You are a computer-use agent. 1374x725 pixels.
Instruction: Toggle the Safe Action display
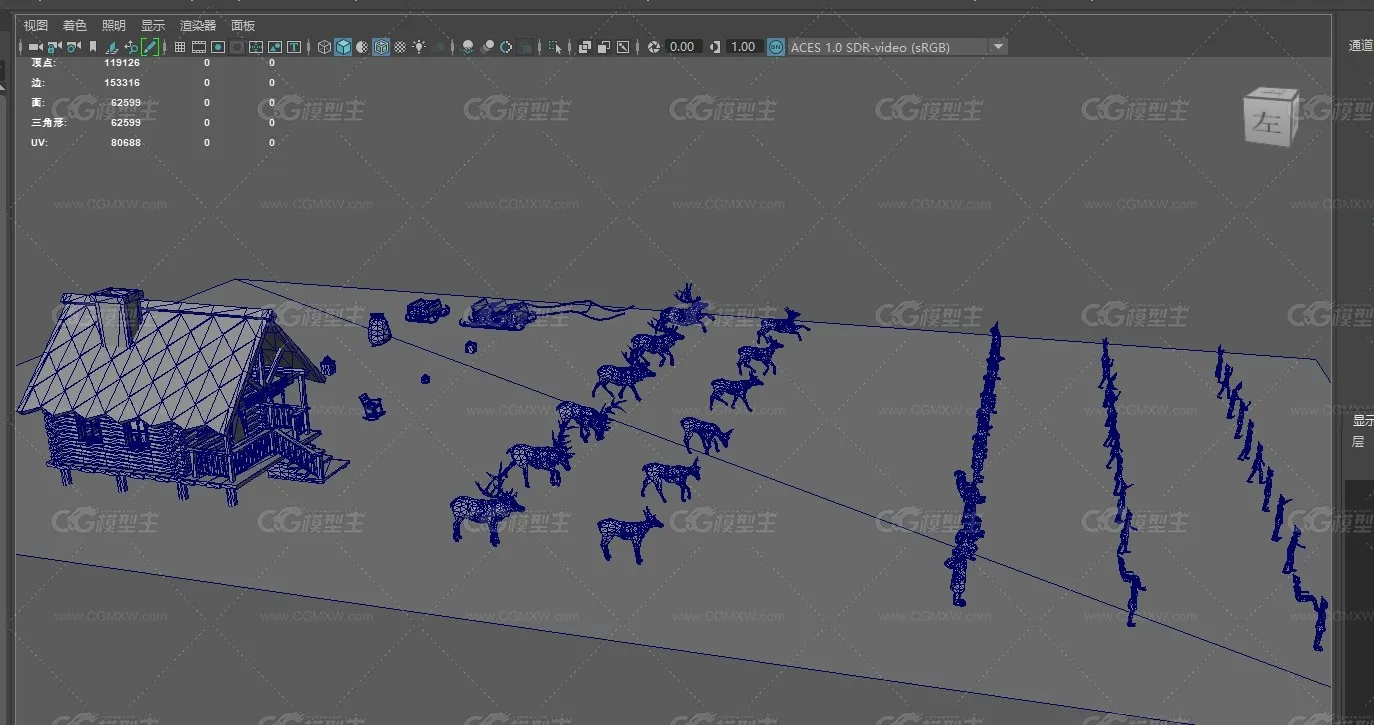pyautogui.click(x=275, y=47)
